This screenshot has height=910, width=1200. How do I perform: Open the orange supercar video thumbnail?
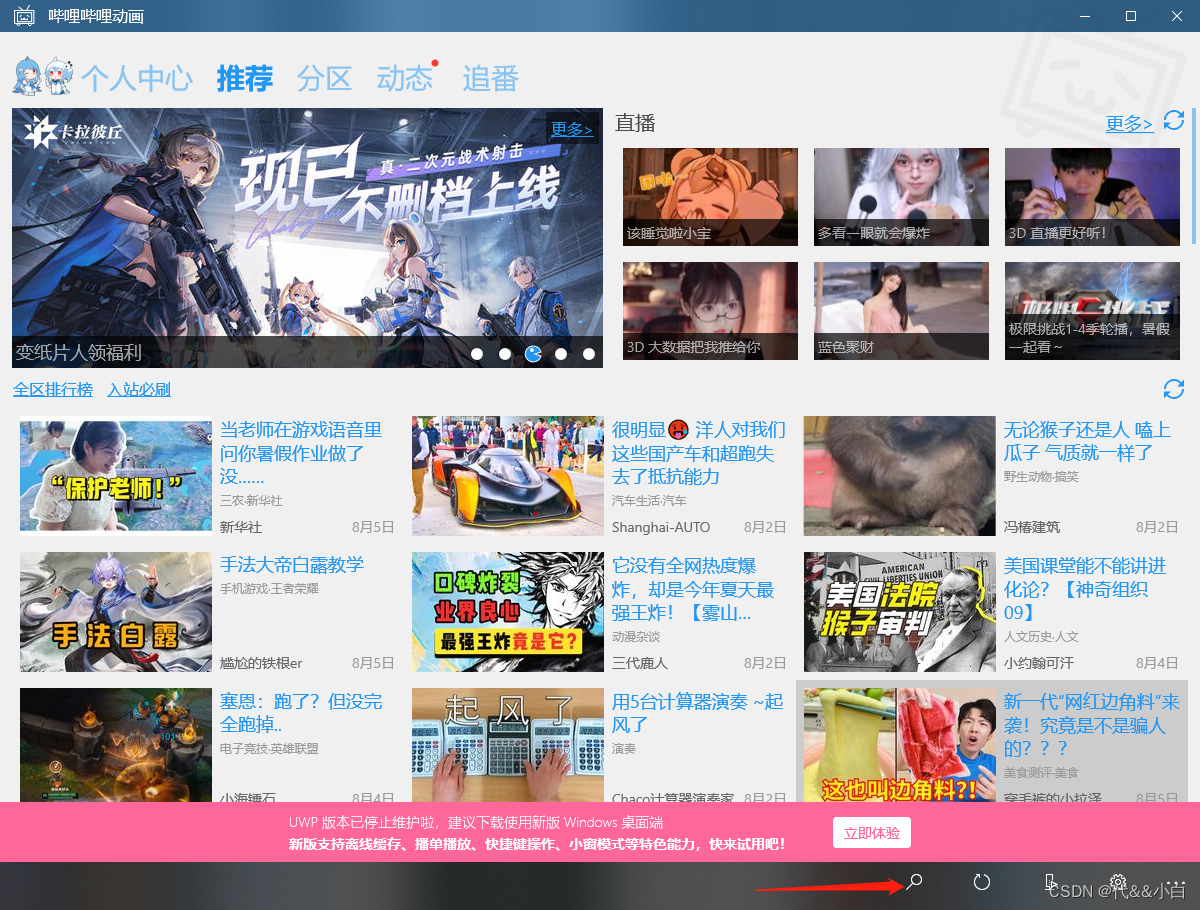508,476
